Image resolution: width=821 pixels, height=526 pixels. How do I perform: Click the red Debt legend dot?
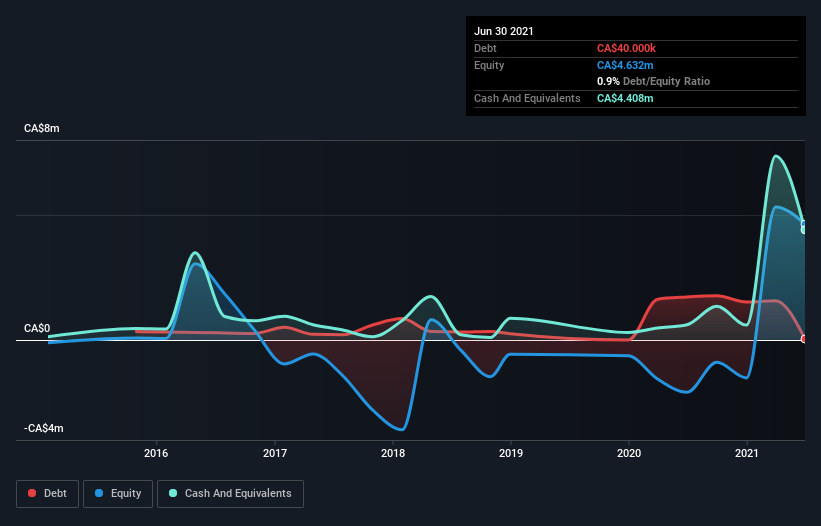(x=32, y=493)
